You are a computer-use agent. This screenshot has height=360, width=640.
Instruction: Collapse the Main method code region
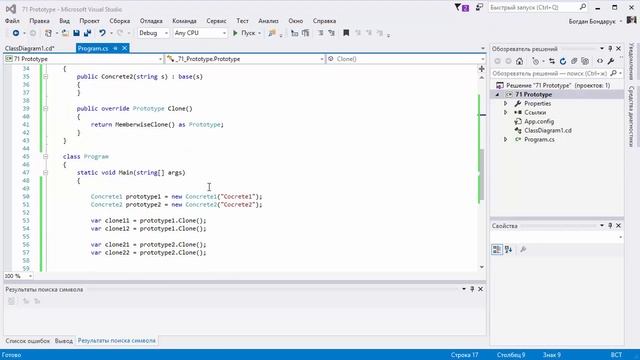(x=45, y=173)
